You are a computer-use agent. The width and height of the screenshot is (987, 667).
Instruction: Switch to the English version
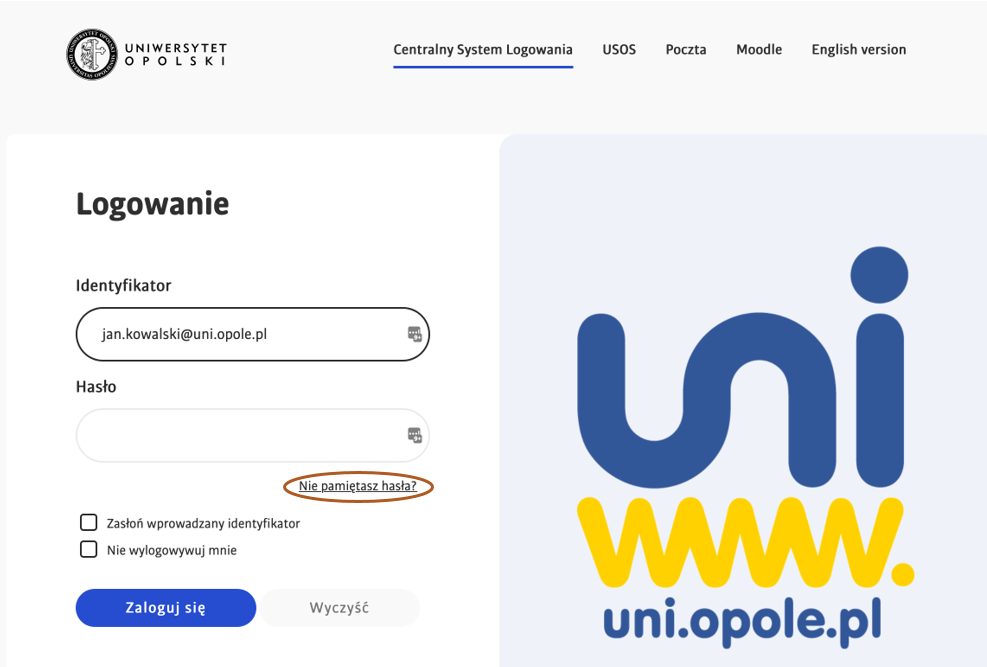pos(859,50)
